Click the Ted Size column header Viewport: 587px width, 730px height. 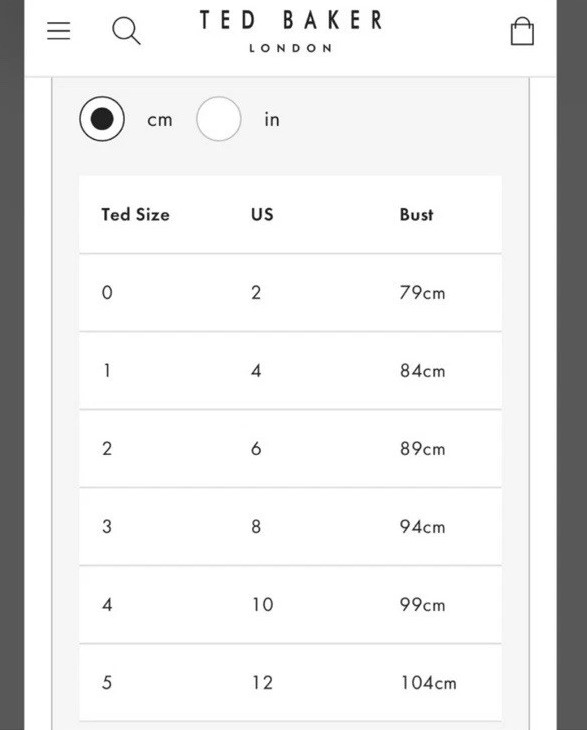tap(135, 214)
